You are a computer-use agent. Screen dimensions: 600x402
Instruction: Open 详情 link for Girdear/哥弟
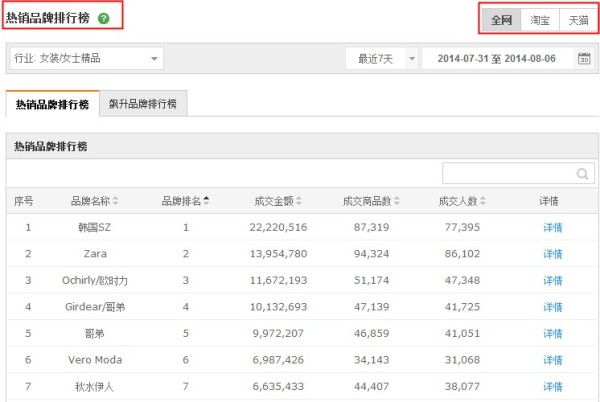point(553,307)
